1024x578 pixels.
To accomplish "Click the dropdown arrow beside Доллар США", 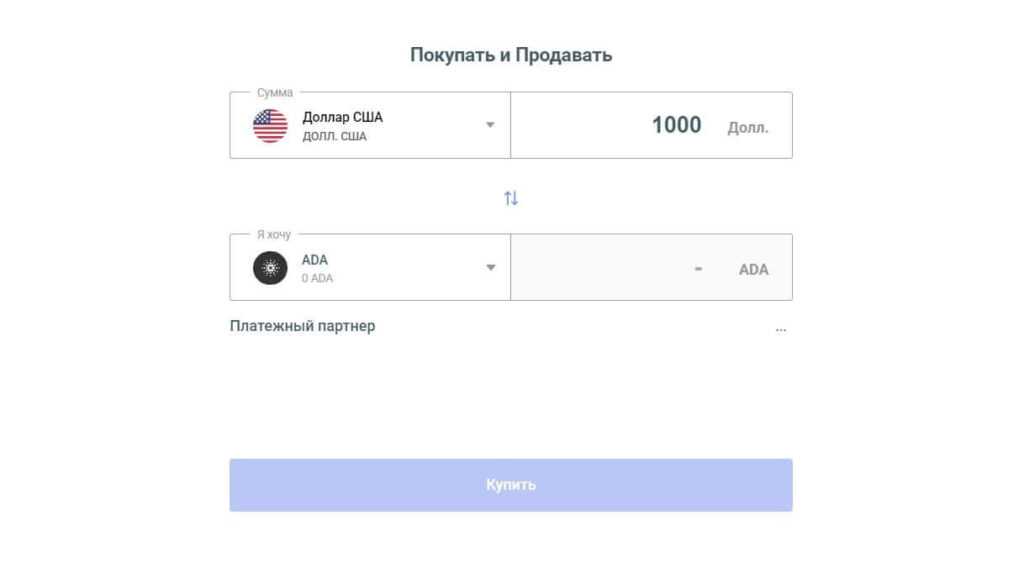I will click(x=490, y=124).
